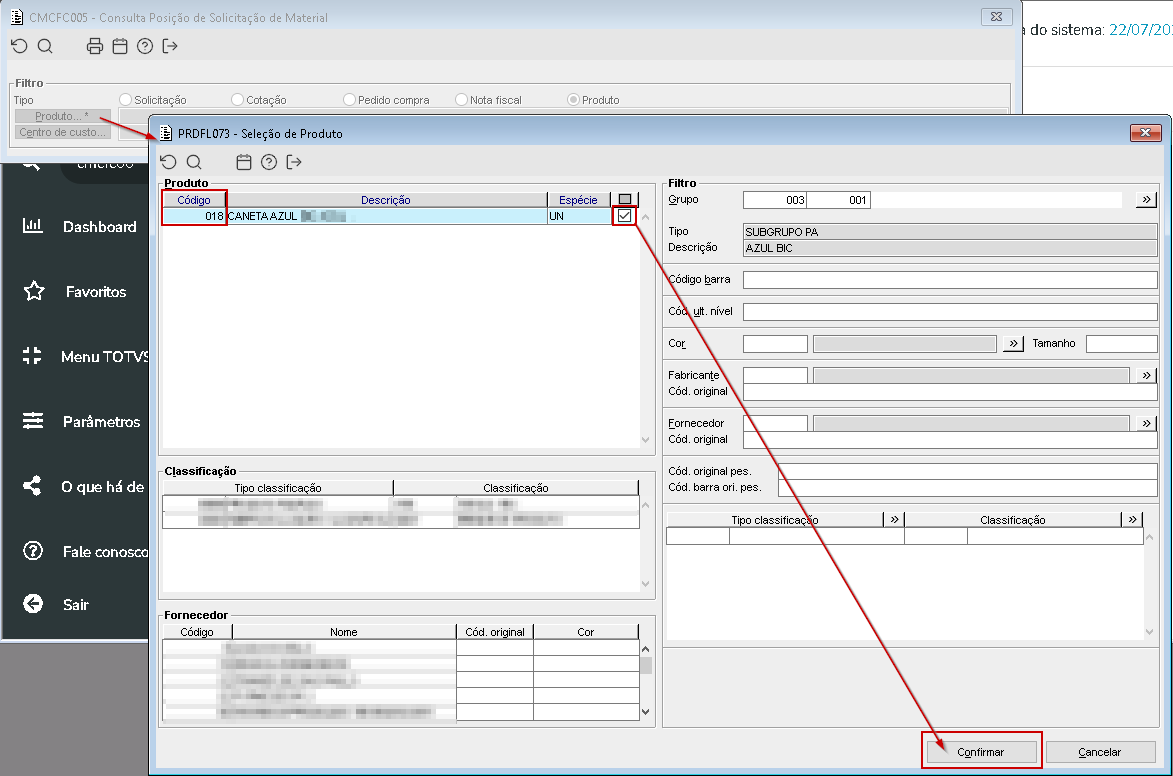Screen dimensions: 1173x776
Task: Open Dashboard chart icon in sidebar
Action: point(32,226)
